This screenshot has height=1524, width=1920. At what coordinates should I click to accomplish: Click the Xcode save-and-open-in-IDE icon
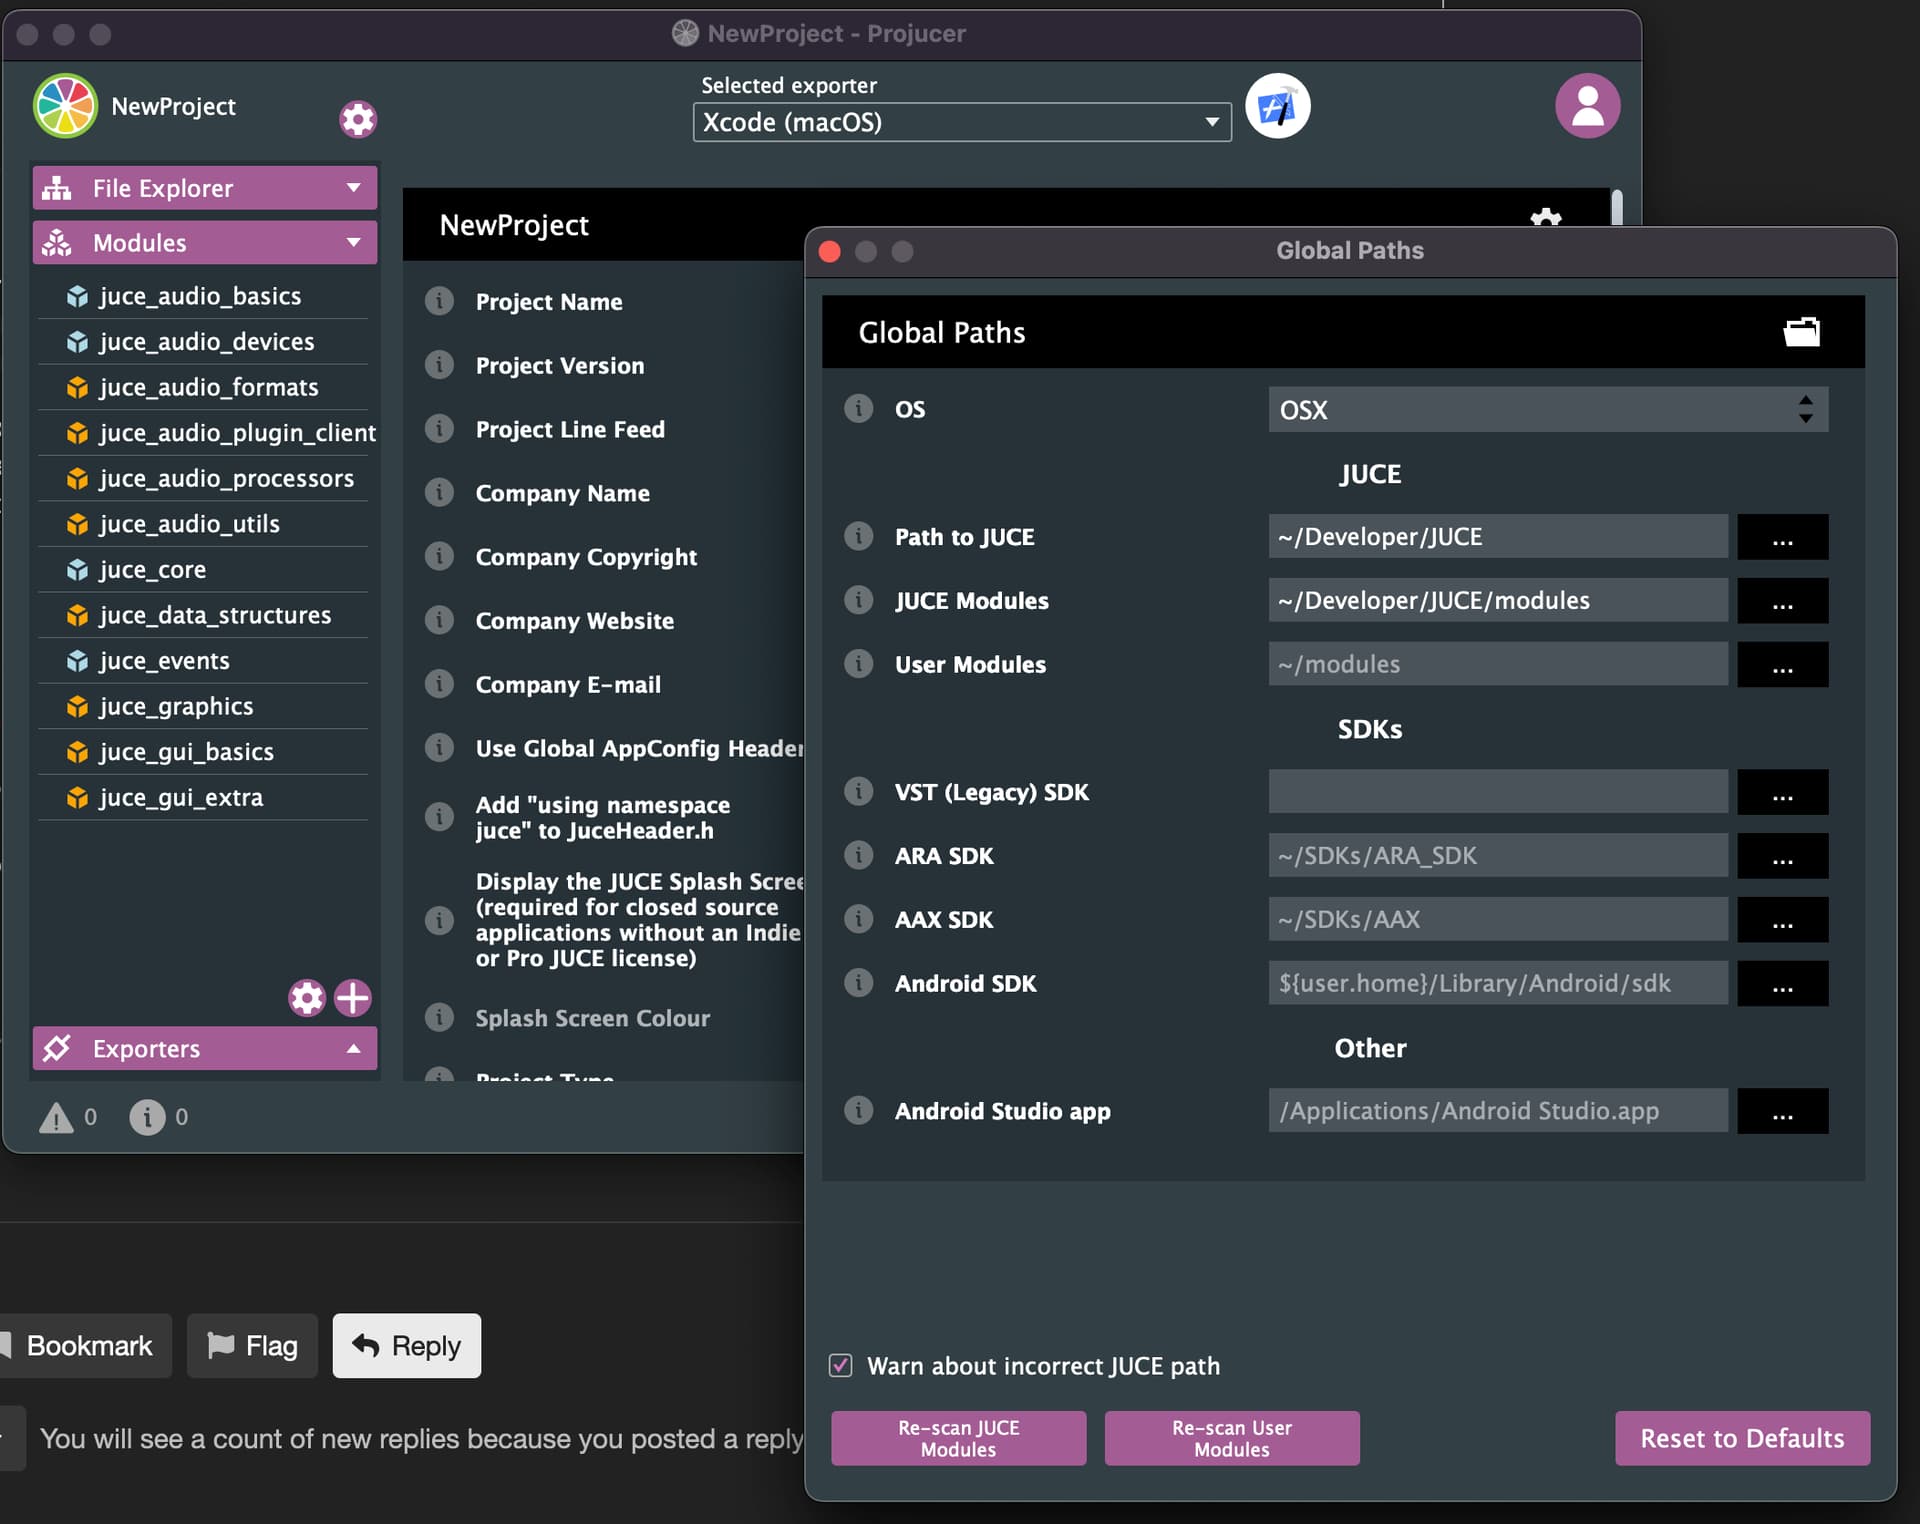tap(1278, 106)
